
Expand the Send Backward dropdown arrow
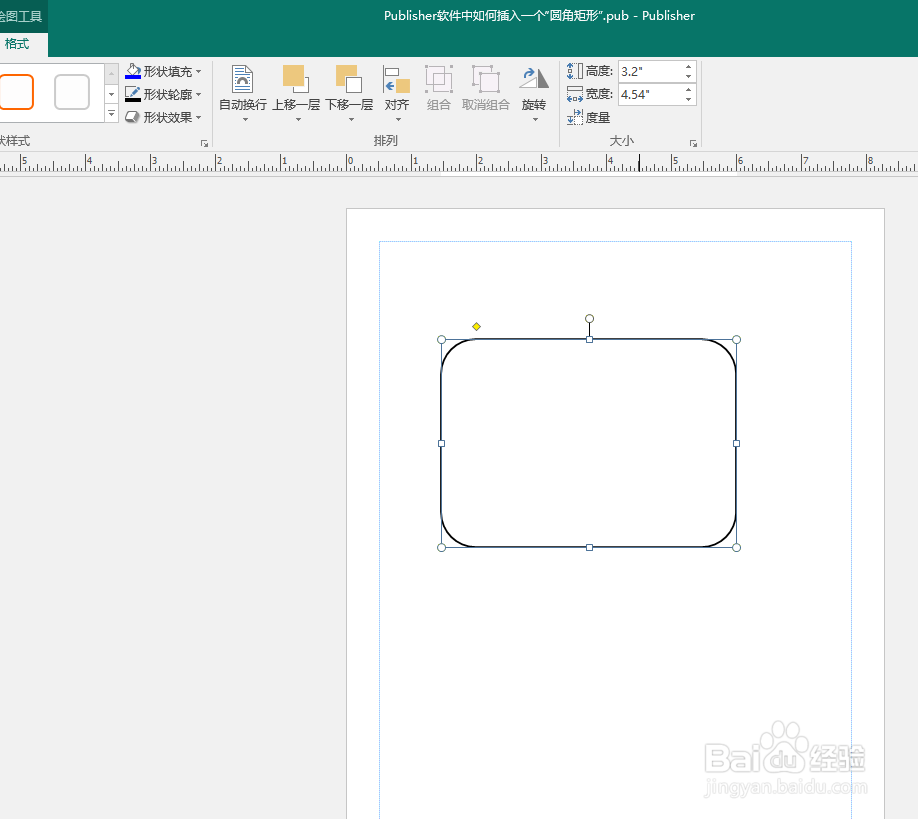coord(351,119)
